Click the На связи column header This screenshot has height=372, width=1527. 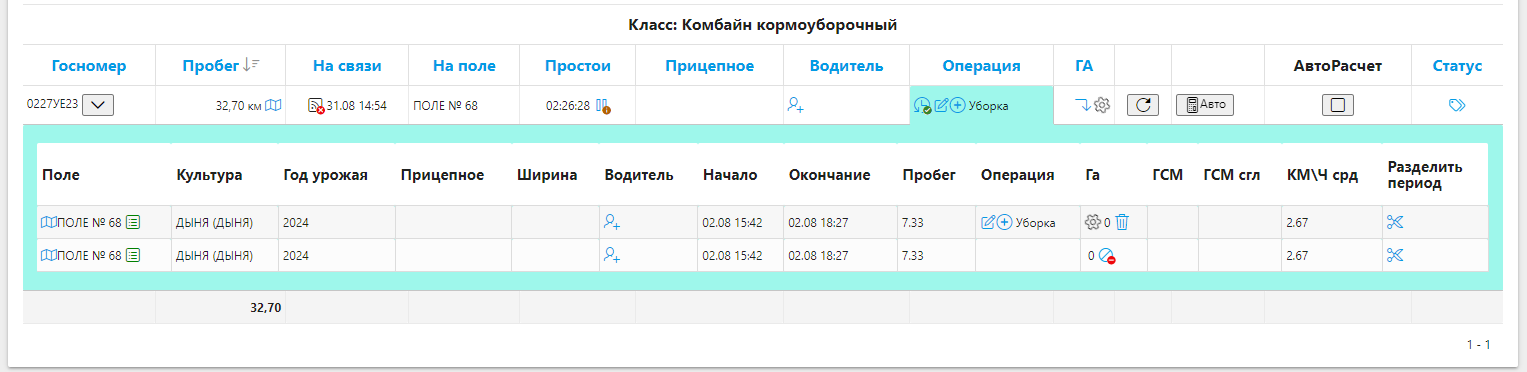point(347,66)
